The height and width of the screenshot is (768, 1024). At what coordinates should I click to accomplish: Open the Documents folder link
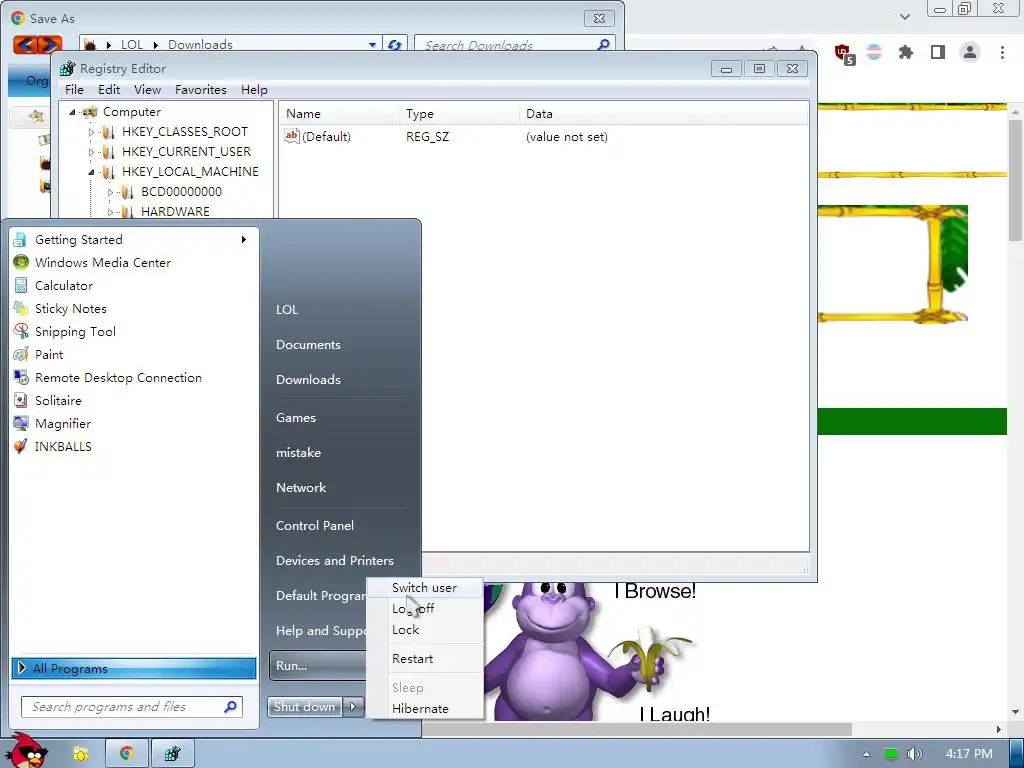point(308,345)
